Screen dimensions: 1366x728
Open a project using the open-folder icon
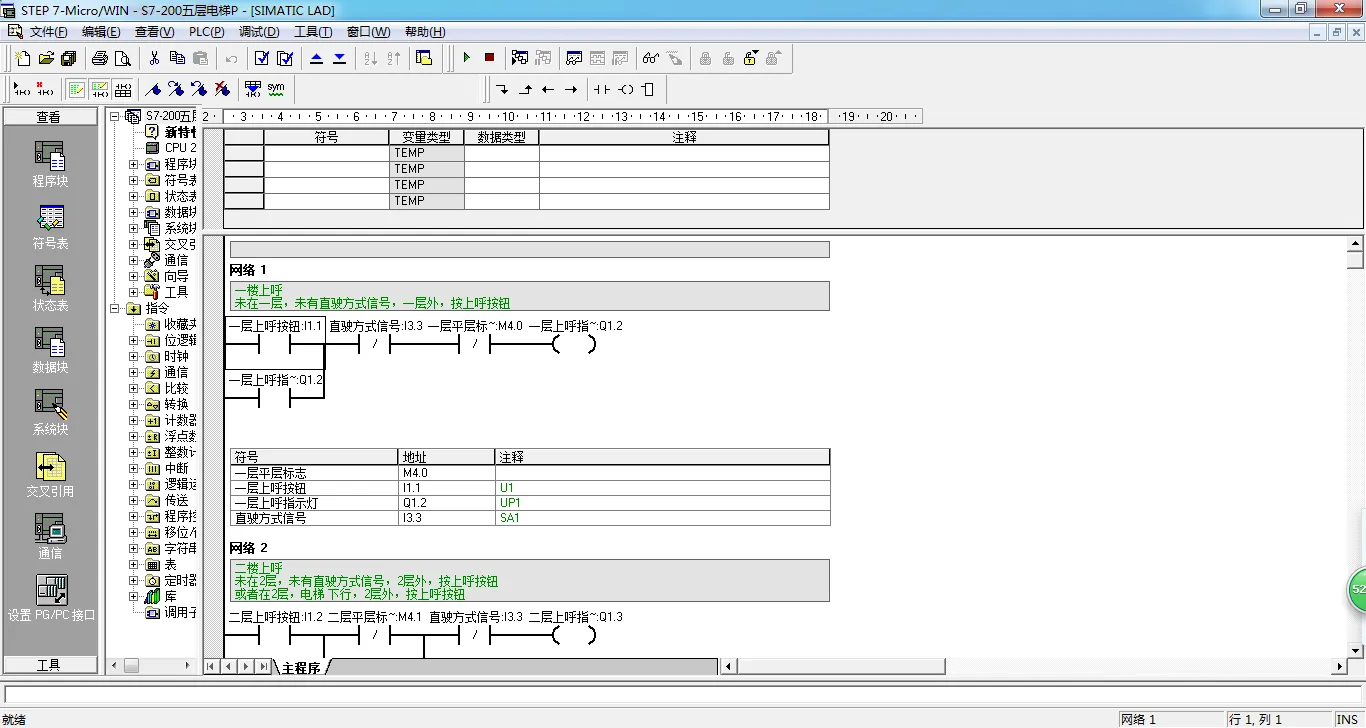pos(46,58)
